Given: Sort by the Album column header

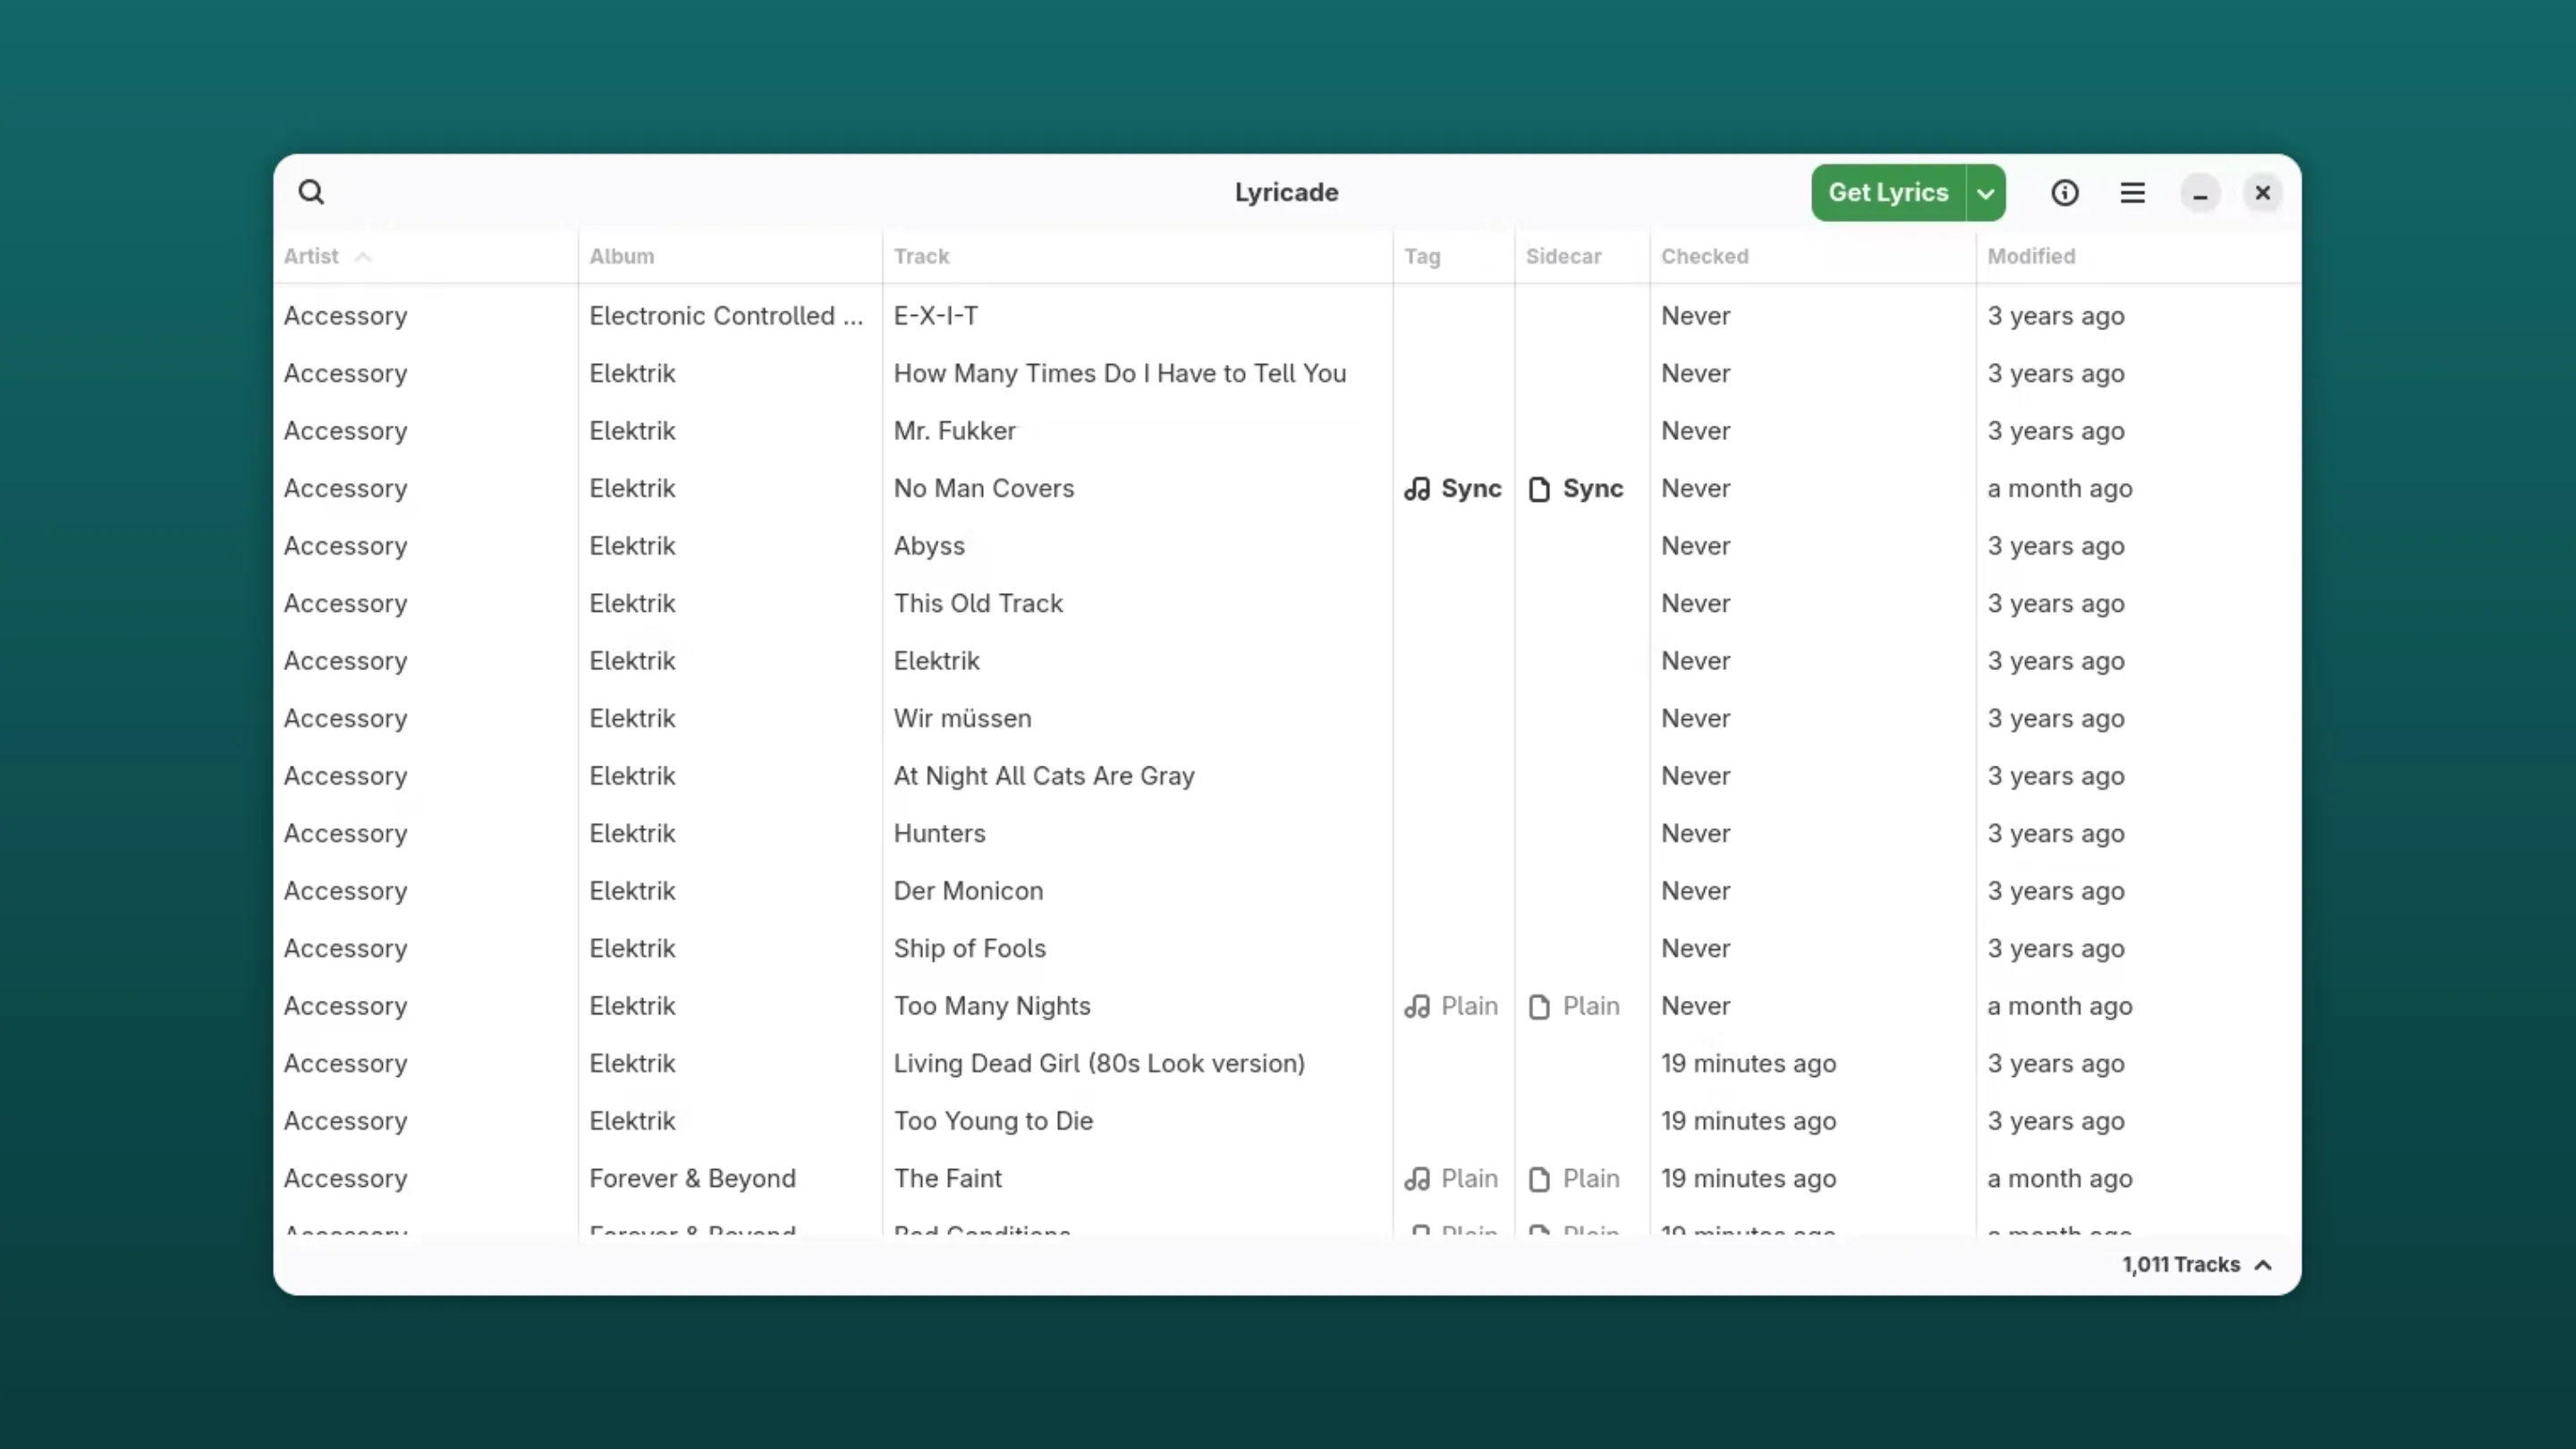Looking at the screenshot, I should pyautogui.click(x=621, y=256).
